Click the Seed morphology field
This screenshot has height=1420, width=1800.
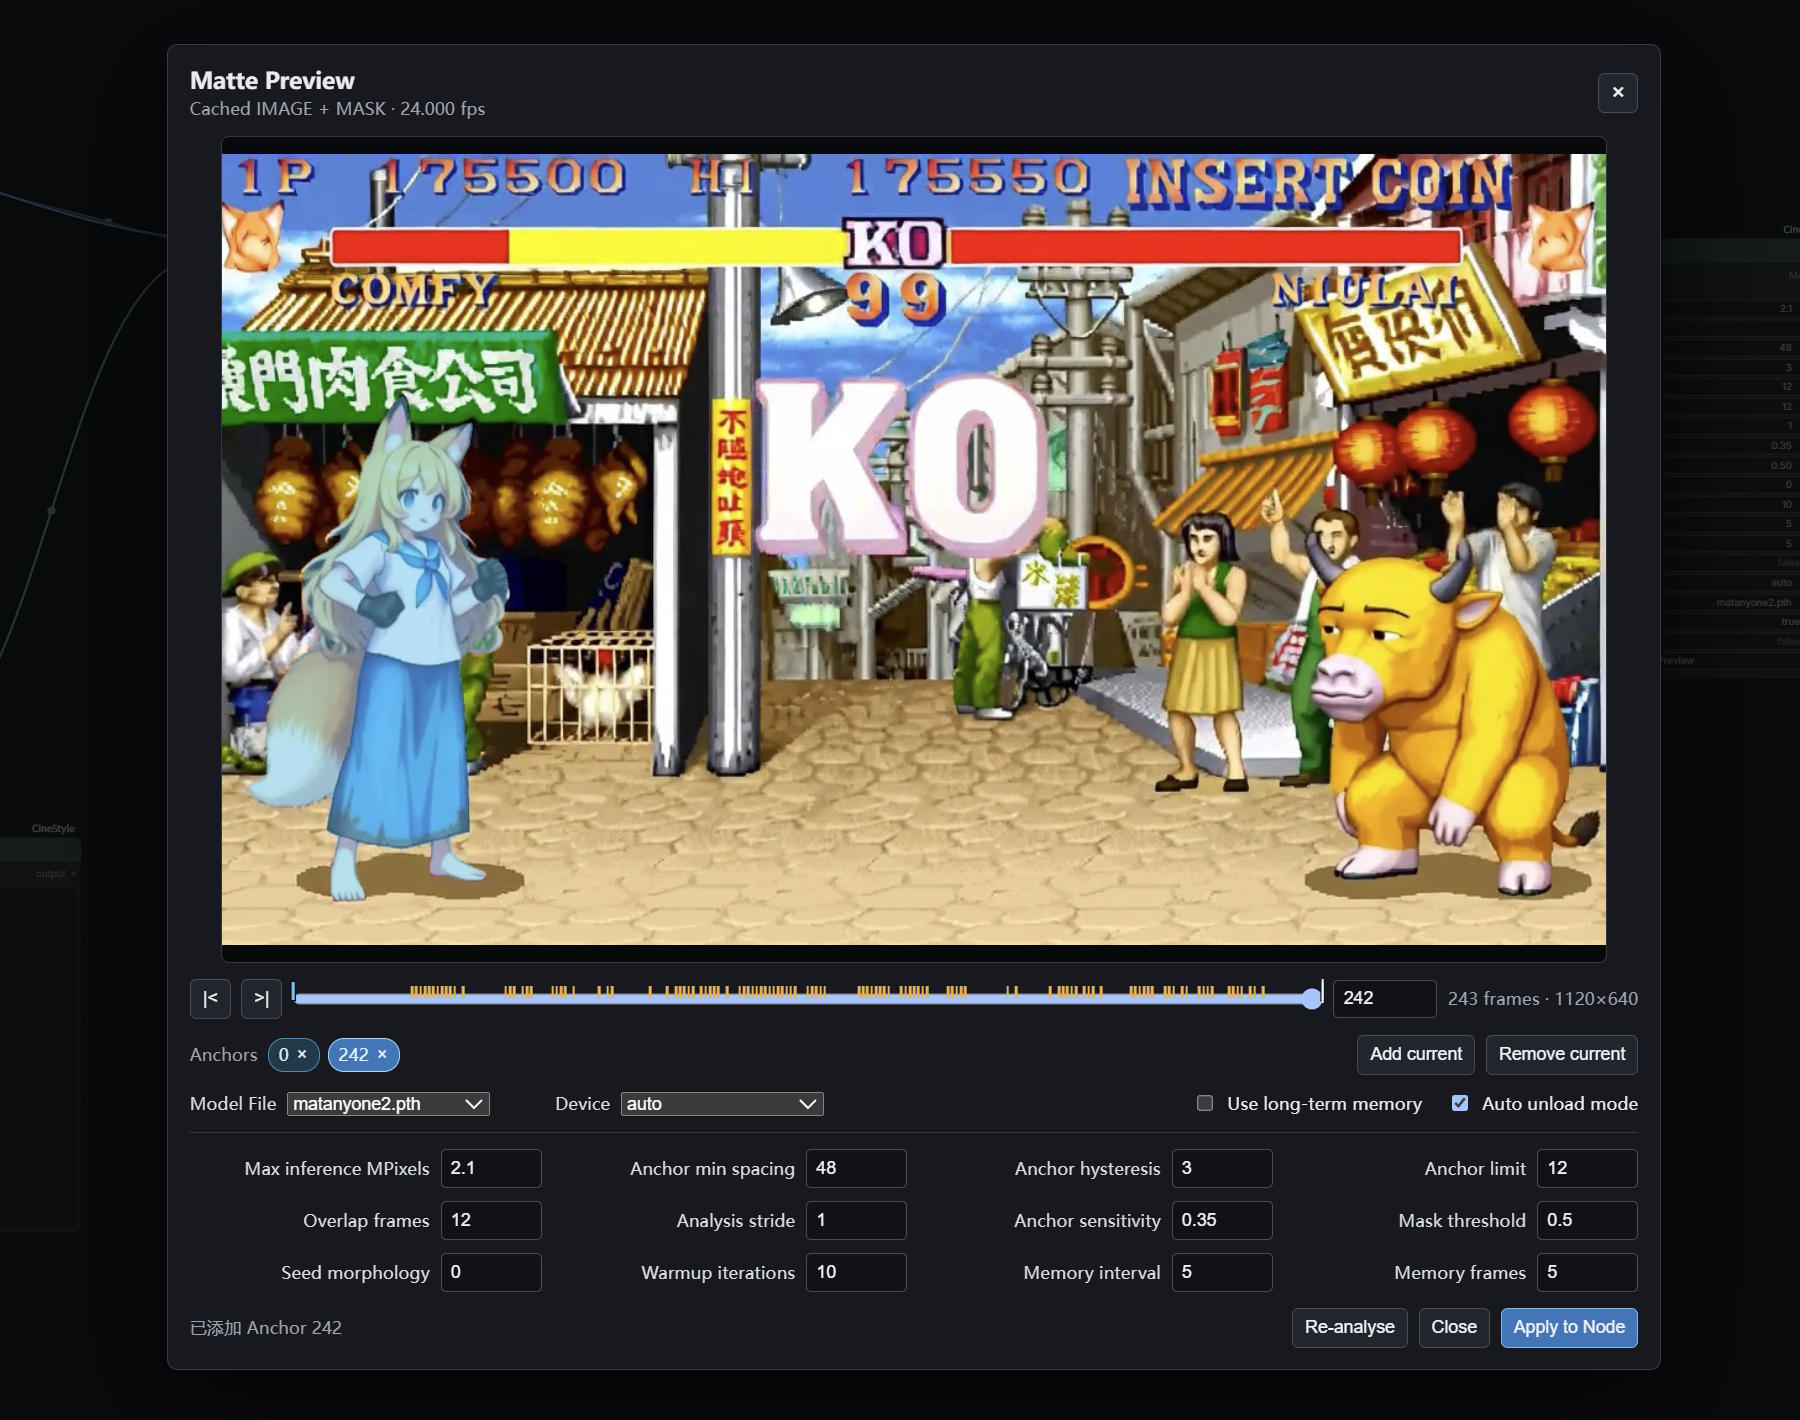click(491, 1272)
